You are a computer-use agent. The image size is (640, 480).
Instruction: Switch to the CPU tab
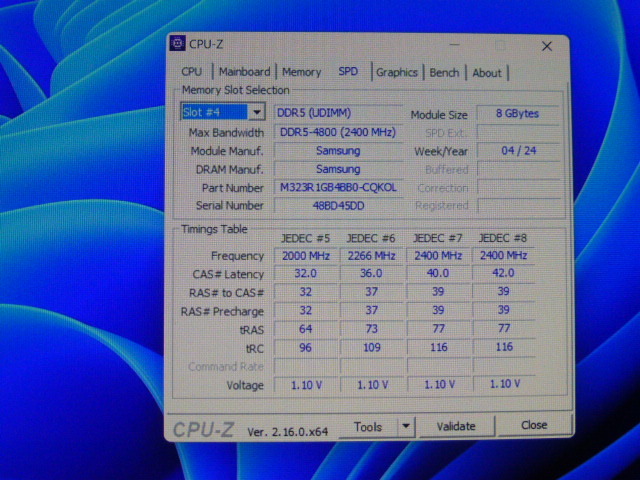point(191,71)
